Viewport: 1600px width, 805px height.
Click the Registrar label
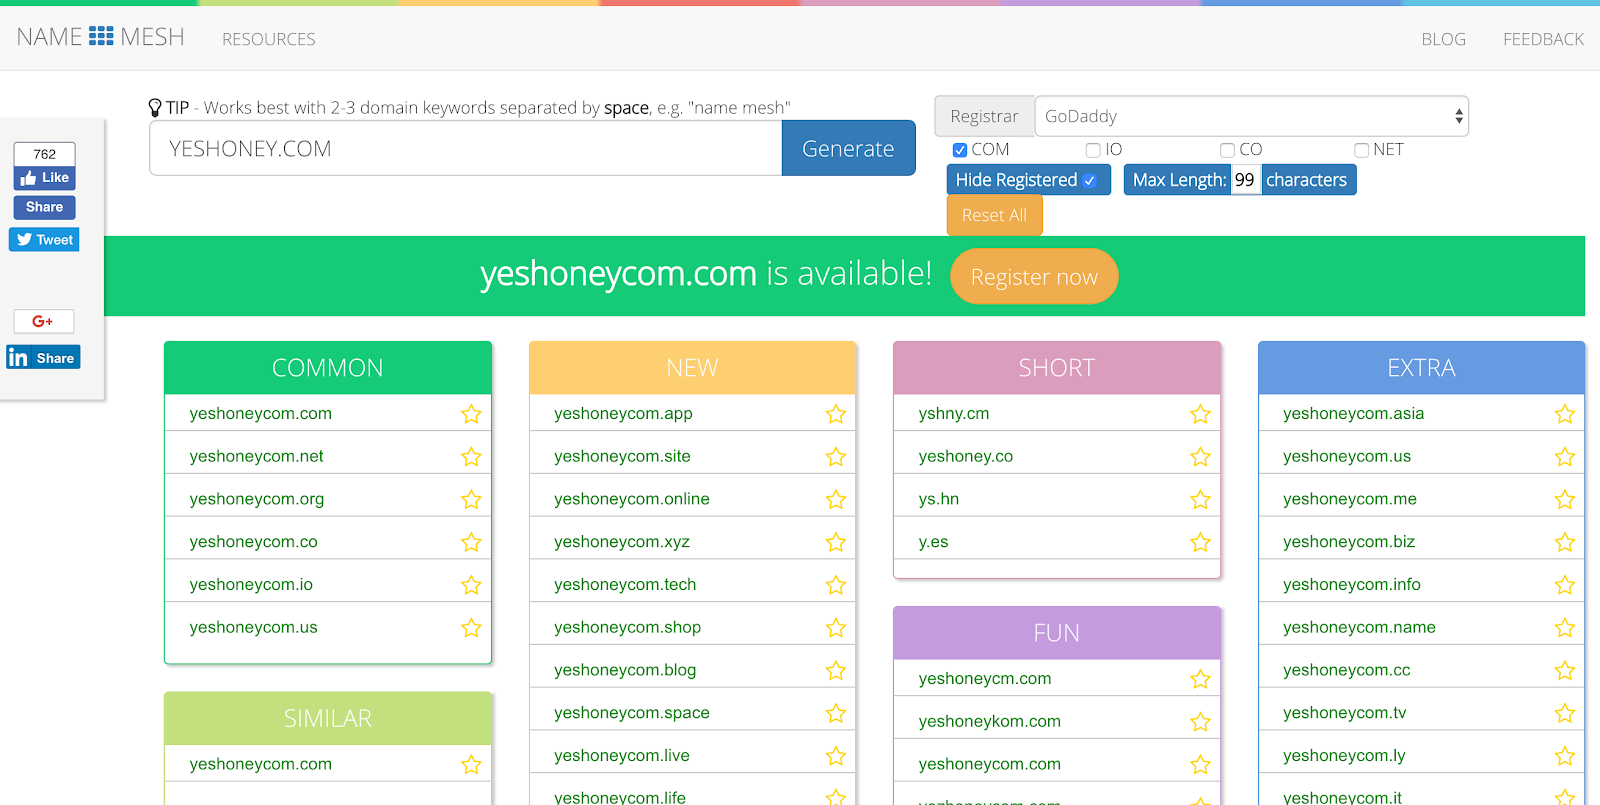(984, 116)
